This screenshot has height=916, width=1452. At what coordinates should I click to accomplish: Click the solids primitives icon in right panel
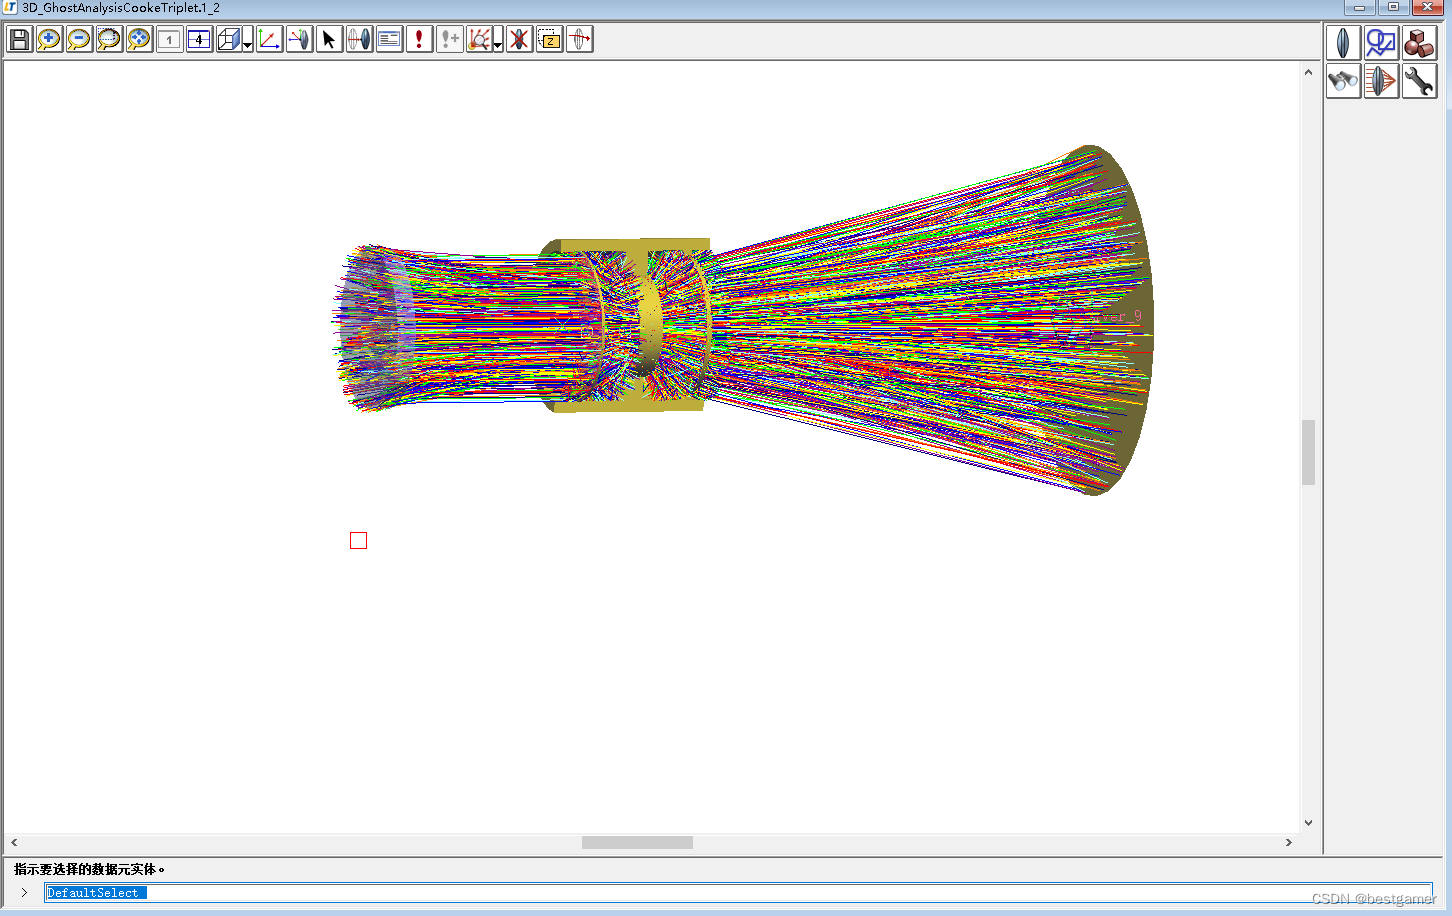tap(1419, 43)
